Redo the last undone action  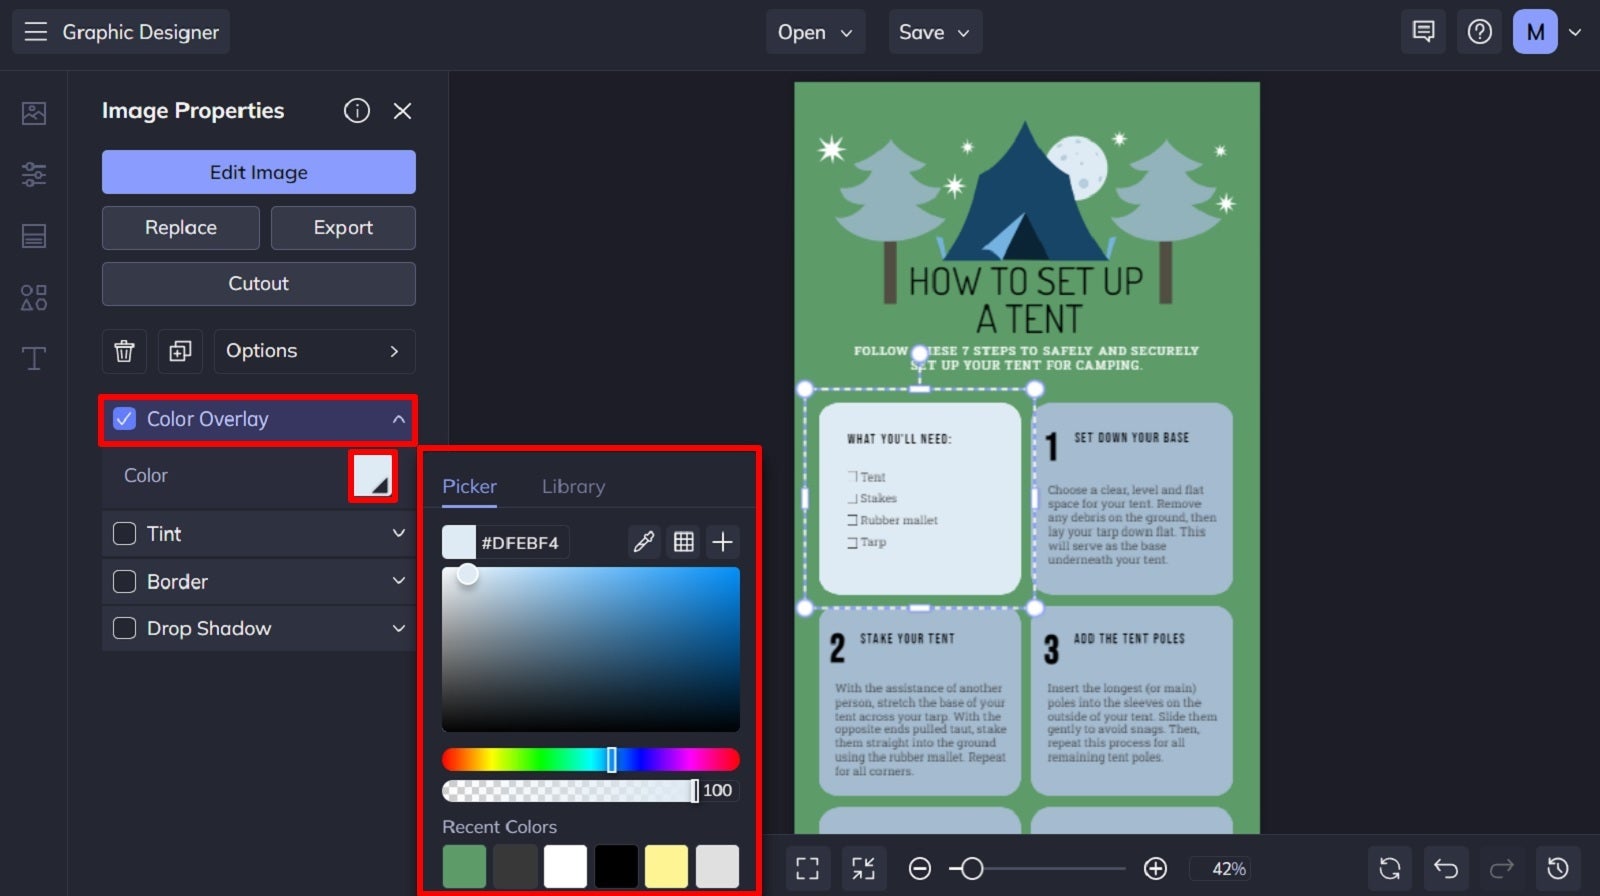pyautogui.click(x=1502, y=868)
